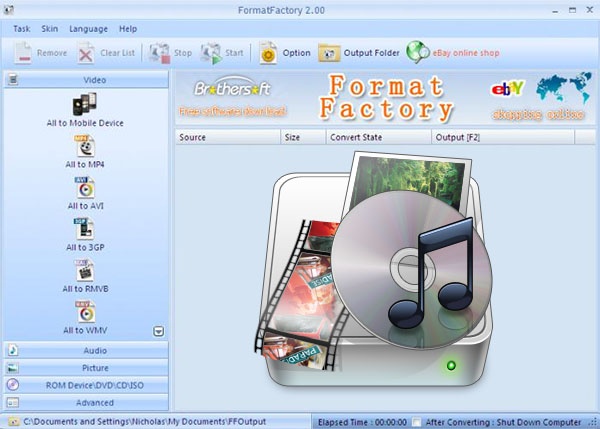Click the Size column header
Image resolution: width=600 pixels, height=429 pixels.
click(303, 137)
